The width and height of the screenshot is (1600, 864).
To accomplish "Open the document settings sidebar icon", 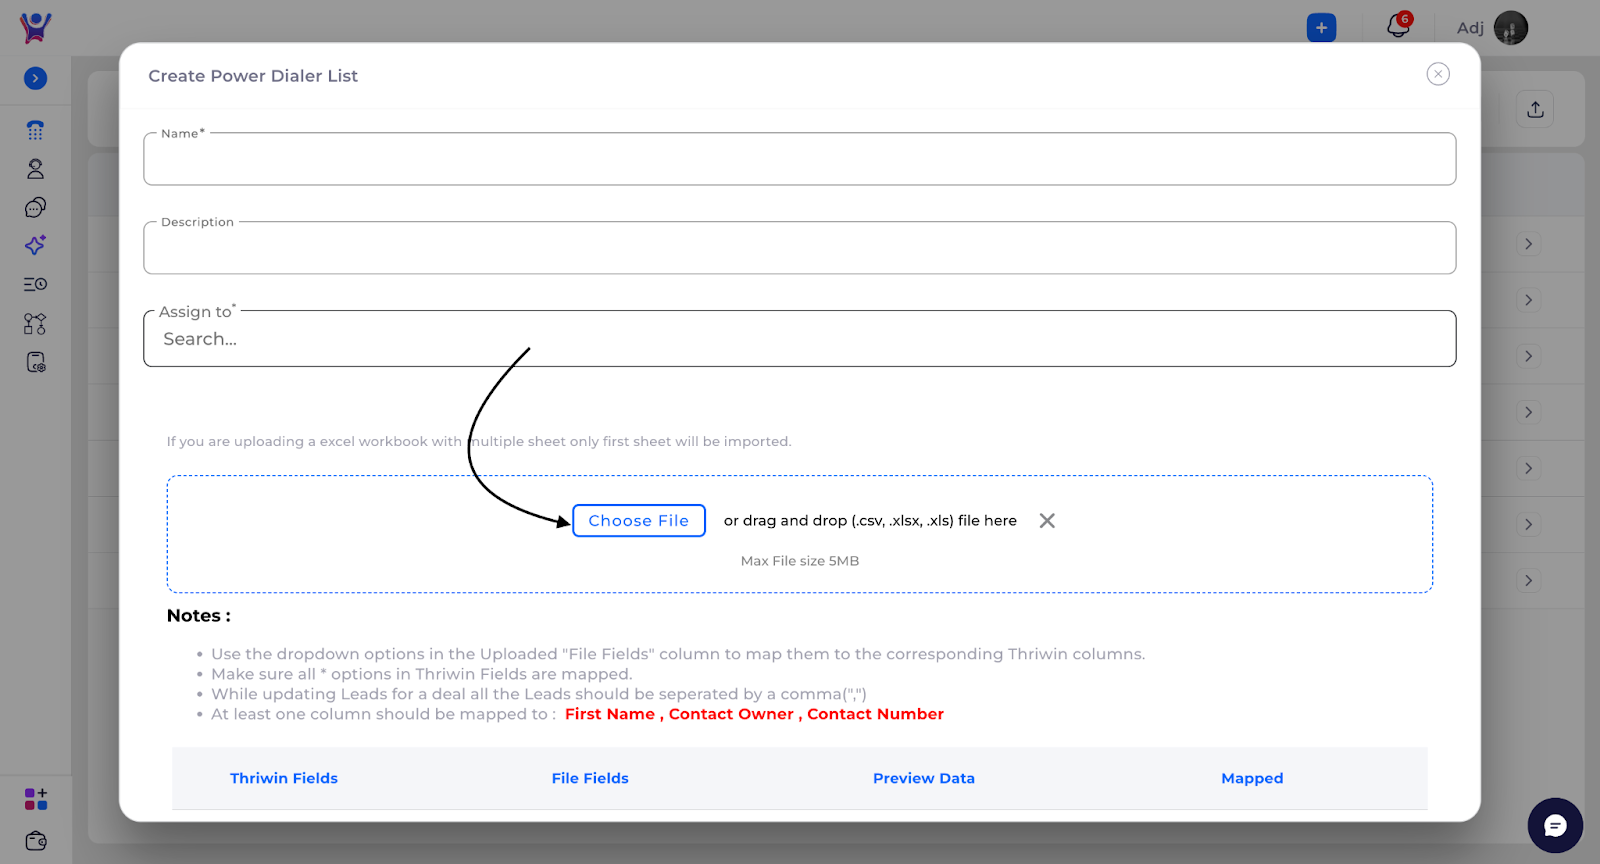I will 35,362.
